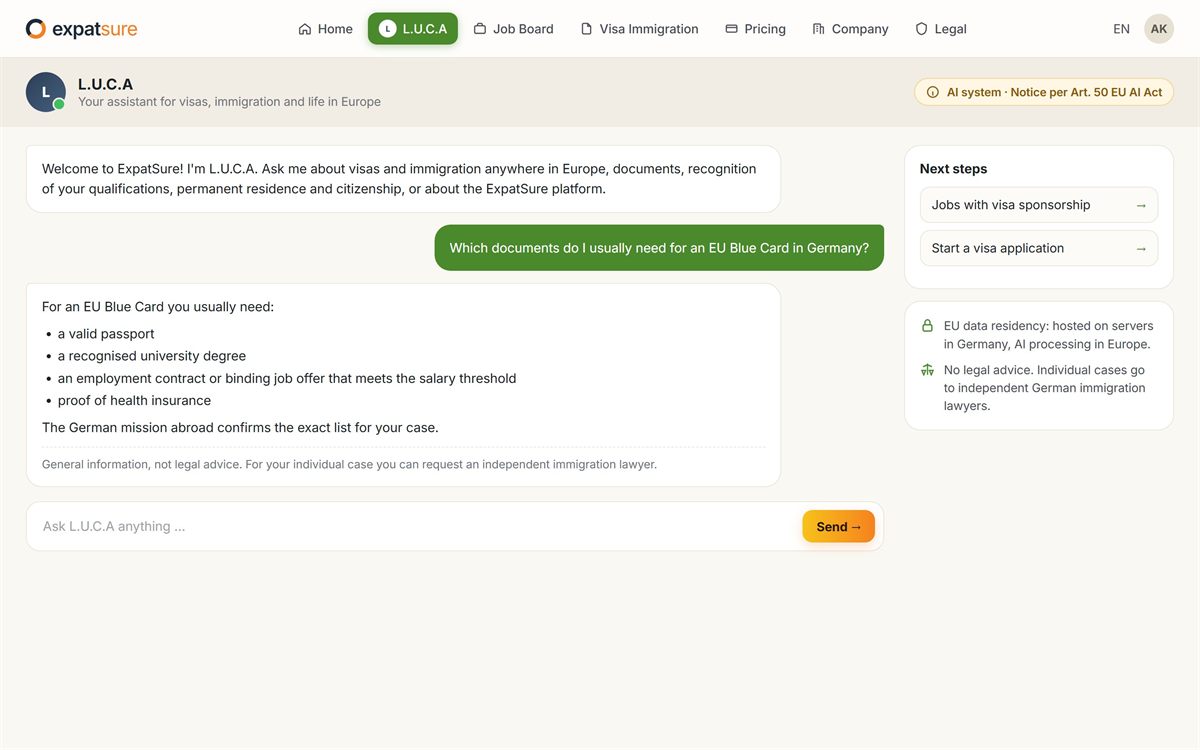The width and height of the screenshot is (1200, 750).
Task: Open the Company menu item
Action: [850, 29]
